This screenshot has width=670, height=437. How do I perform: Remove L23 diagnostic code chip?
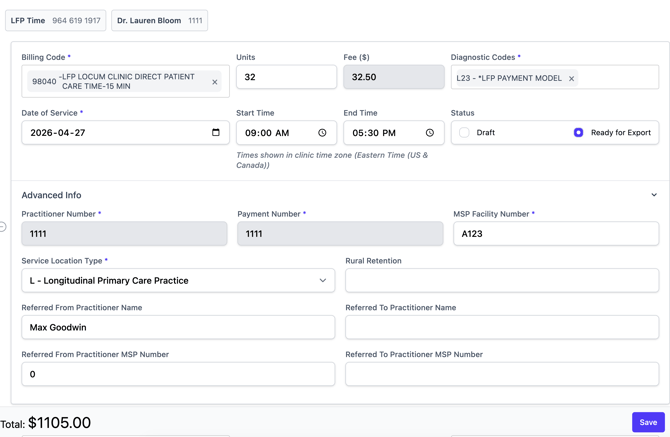(572, 78)
